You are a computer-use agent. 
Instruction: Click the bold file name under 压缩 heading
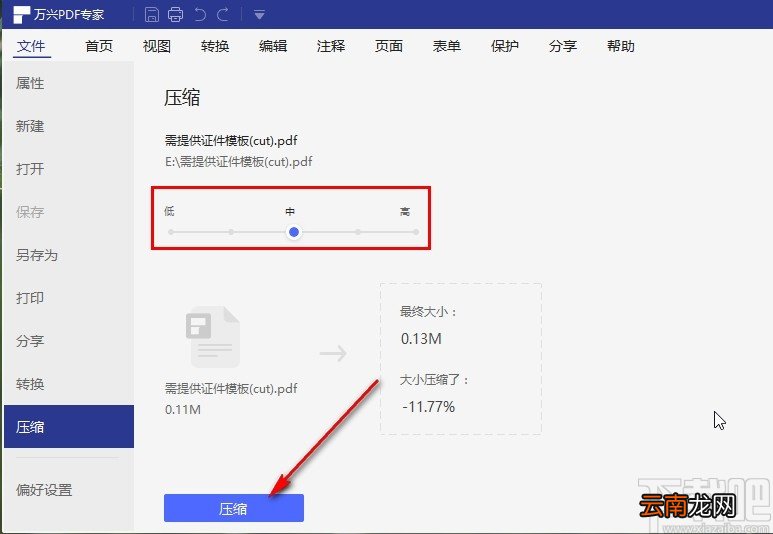click(231, 141)
